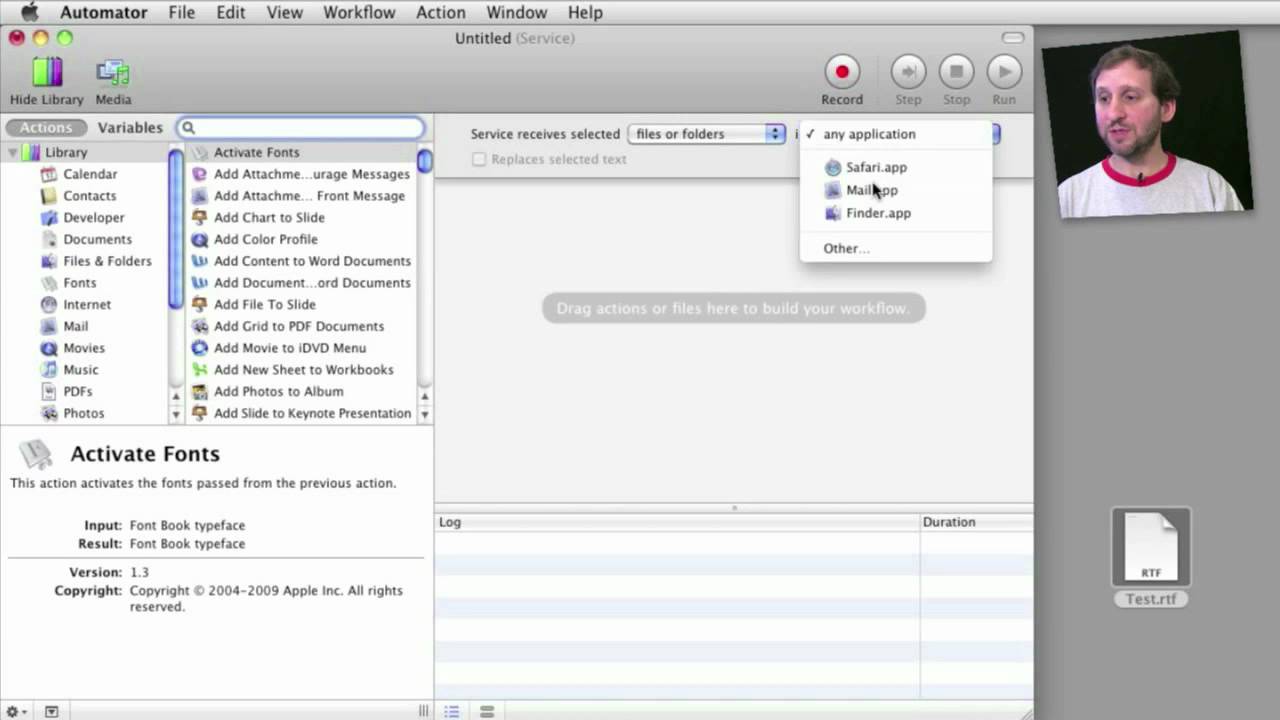This screenshot has height=720, width=1280.
Task: Select the Music library category
Action: pos(80,370)
